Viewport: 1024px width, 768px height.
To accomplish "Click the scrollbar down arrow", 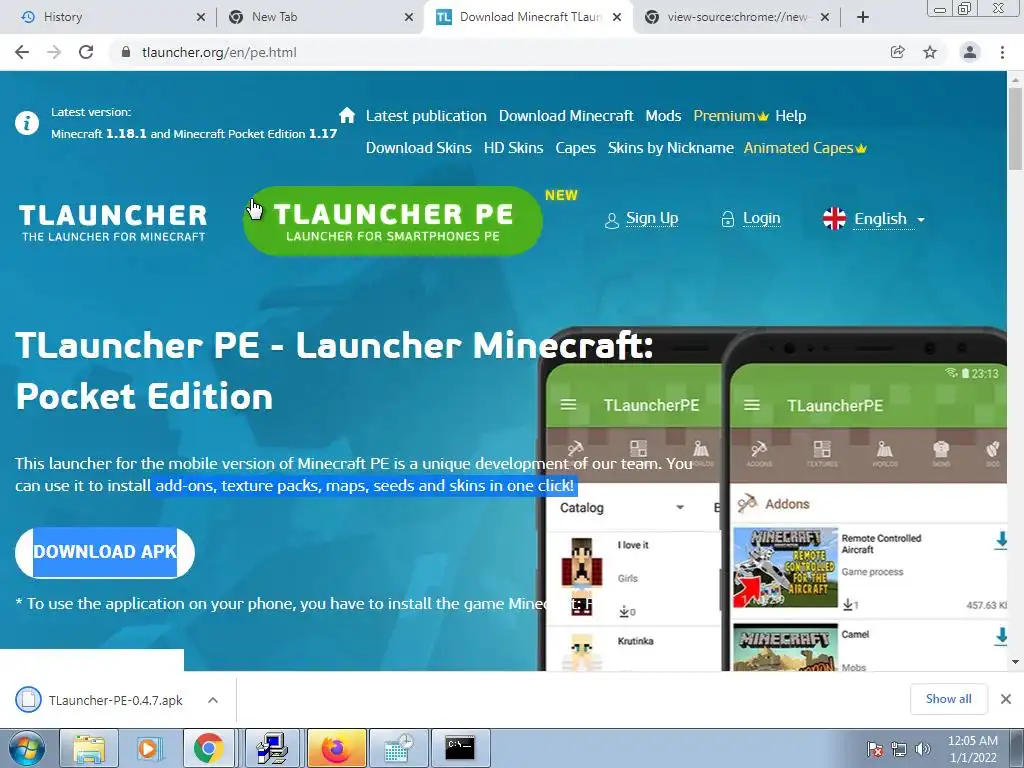I will click(1015, 662).
